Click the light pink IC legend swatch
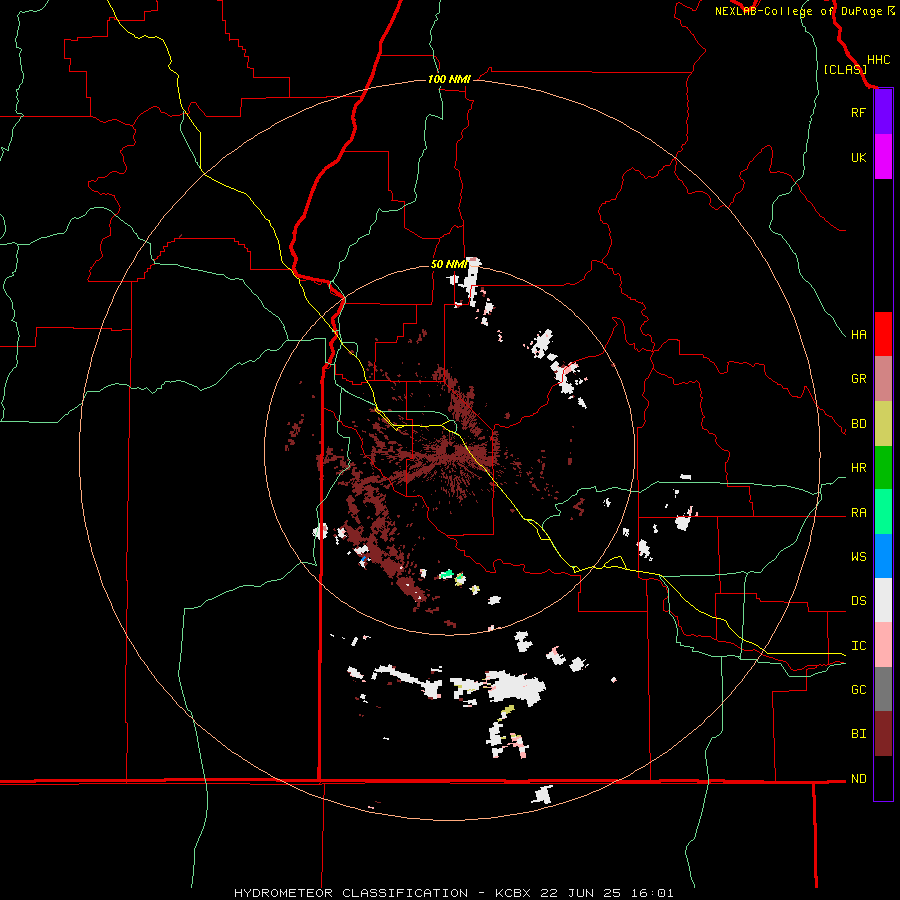The image size is (900, 900). coord(883,645)
